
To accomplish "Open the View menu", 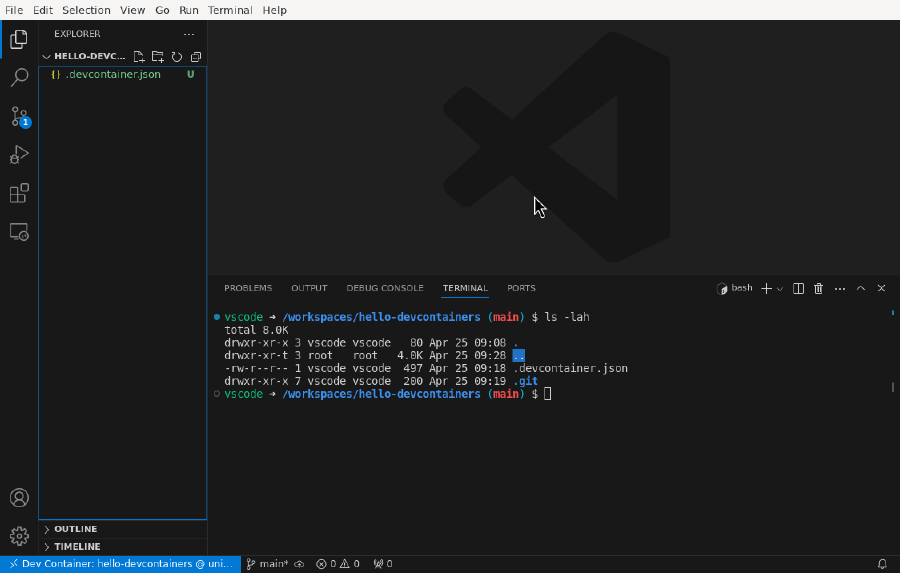I will 133,10.
